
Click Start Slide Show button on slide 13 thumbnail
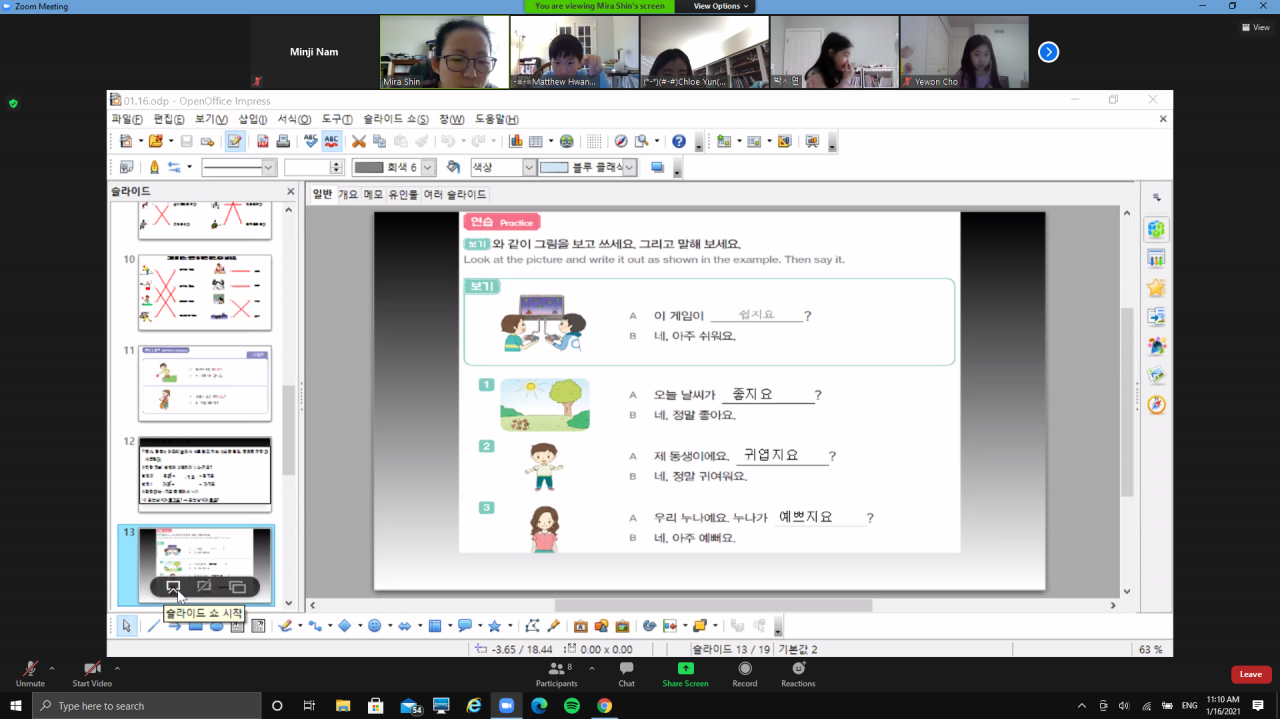pos(173,587)
